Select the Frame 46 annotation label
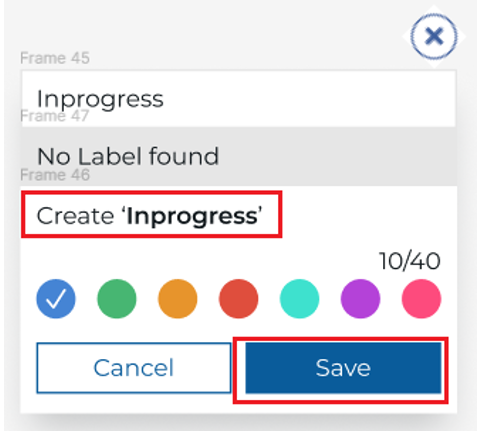 (x=55, y=175)
